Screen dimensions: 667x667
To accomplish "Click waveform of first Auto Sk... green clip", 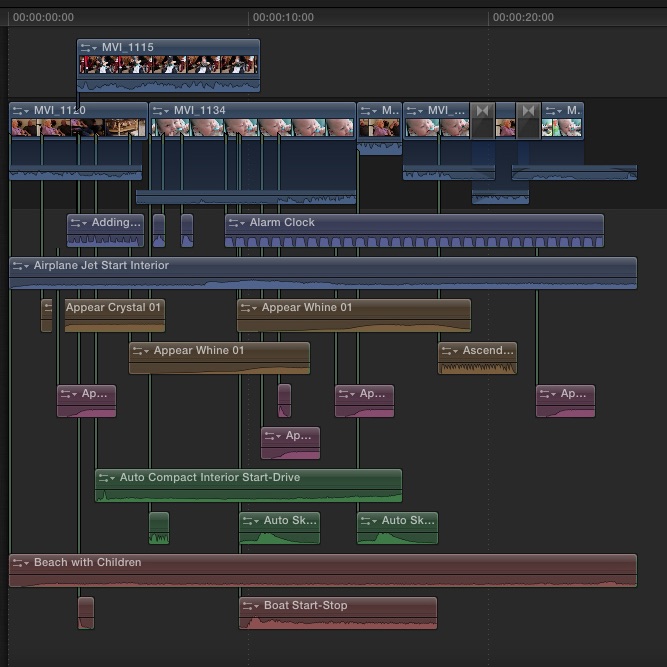I will coord(279,537).
